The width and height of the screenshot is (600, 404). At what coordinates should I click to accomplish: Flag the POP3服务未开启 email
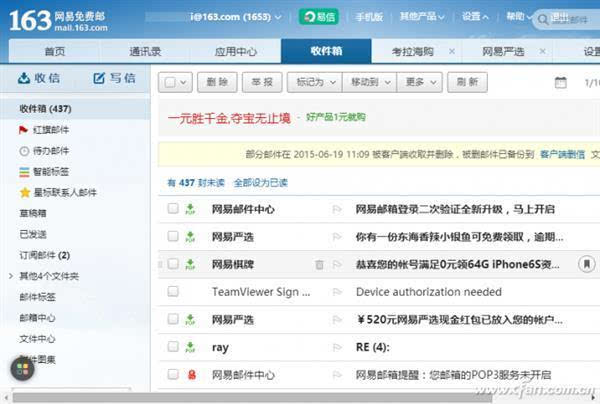pyautogui.click(x=337, y=375)
